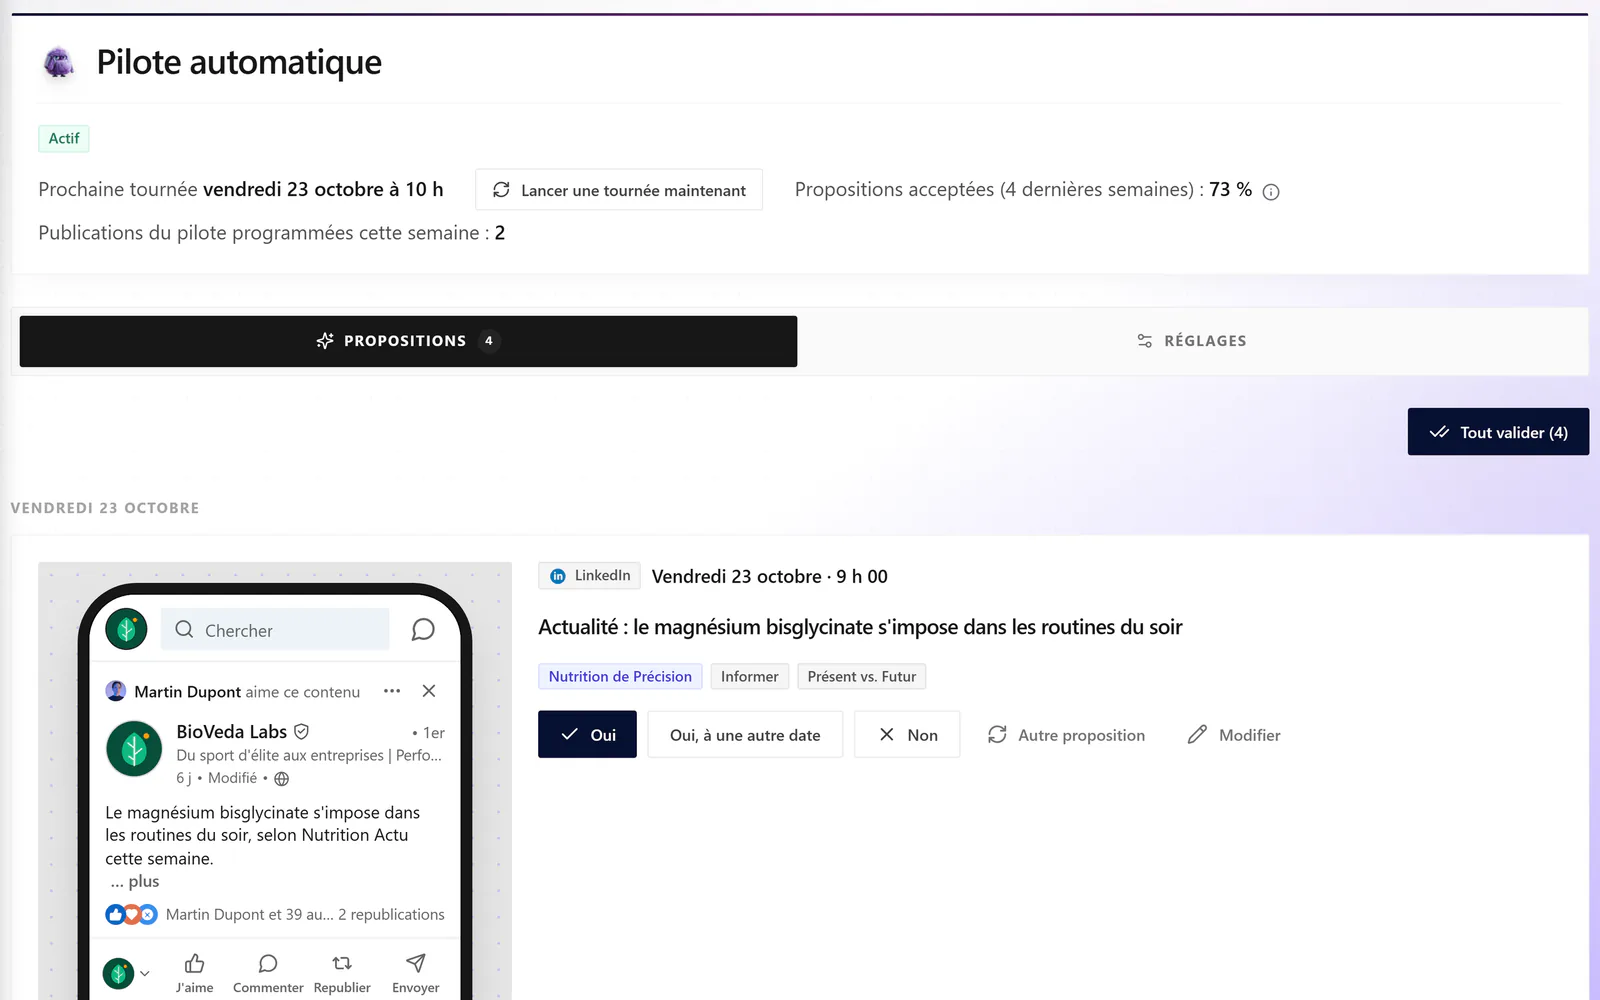Viewport: 1600px width, 1000px height.
Task: Click the info icon next to 73 %
Action: 1271,192
